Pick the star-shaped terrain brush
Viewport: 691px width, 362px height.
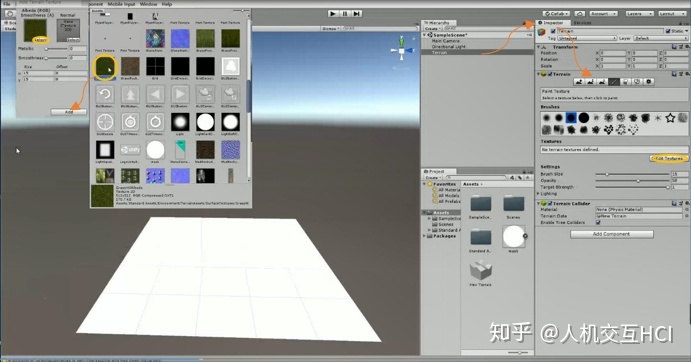670,118
